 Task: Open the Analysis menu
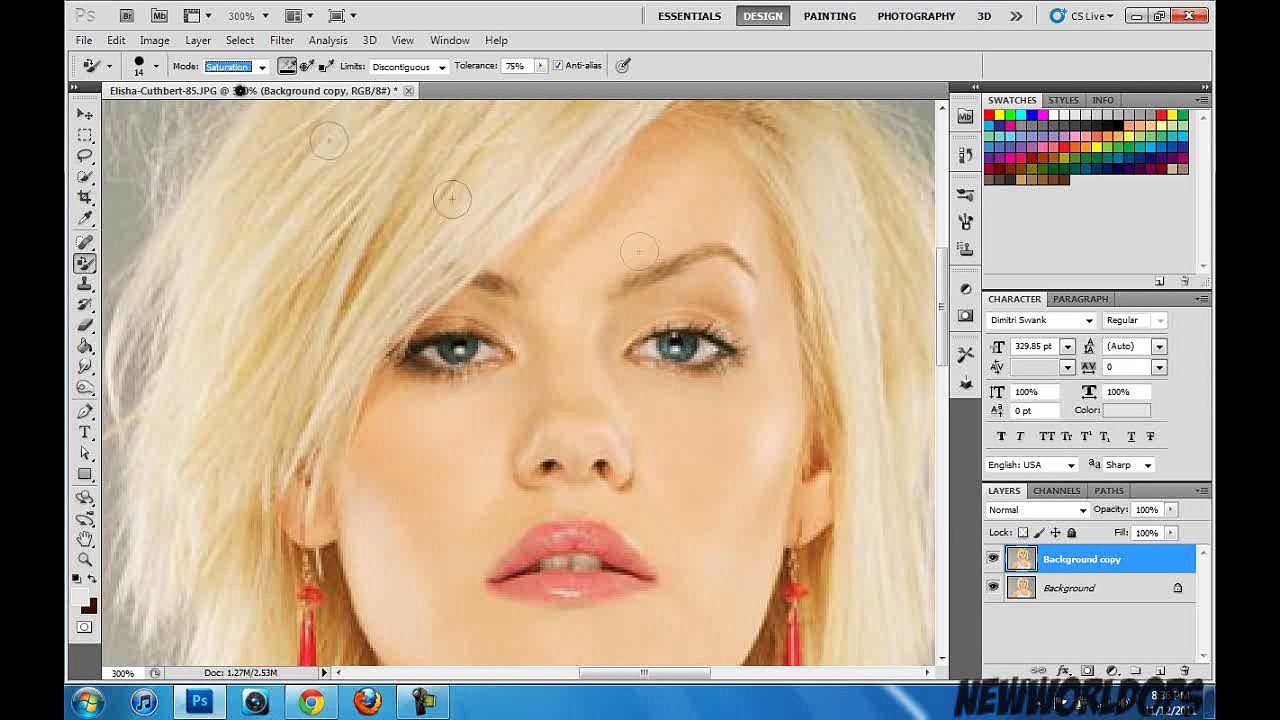coord(328,40)
